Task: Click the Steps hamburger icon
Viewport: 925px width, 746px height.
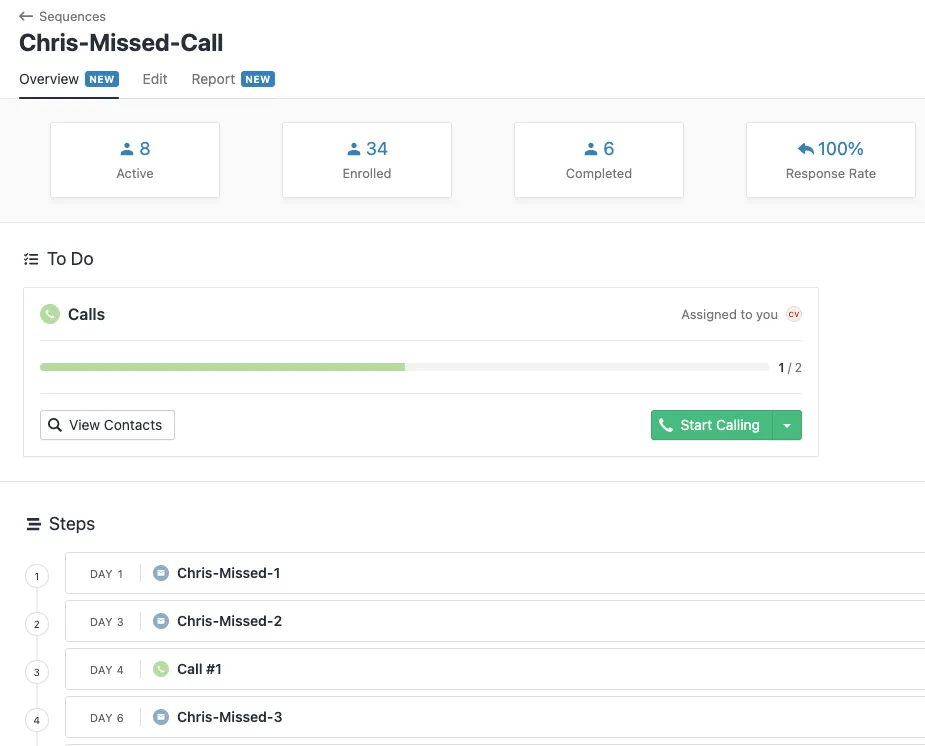Action: click(x=33, y=523)
